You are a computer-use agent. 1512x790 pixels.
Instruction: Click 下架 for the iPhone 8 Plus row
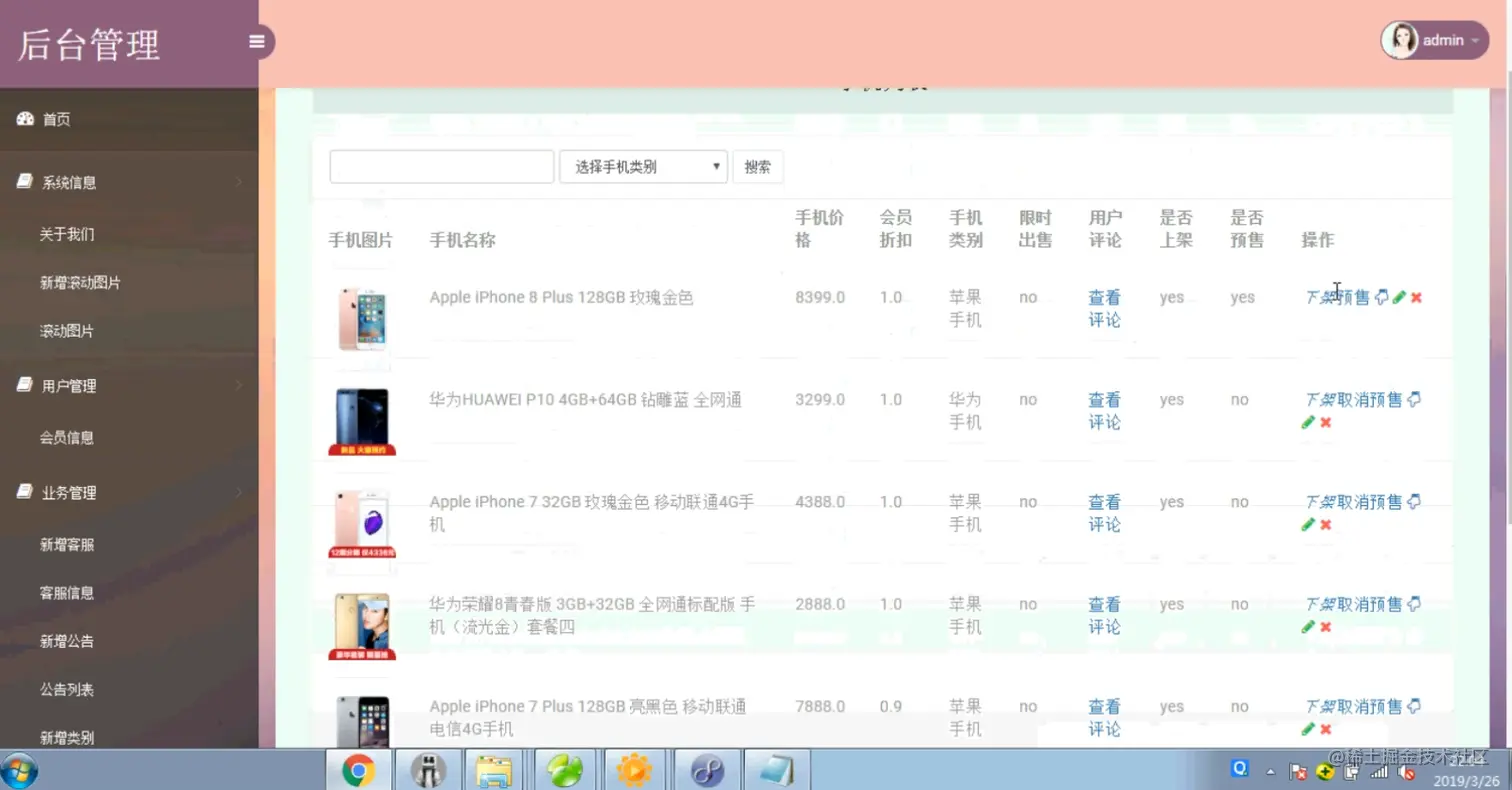[x=1320, y=297]
